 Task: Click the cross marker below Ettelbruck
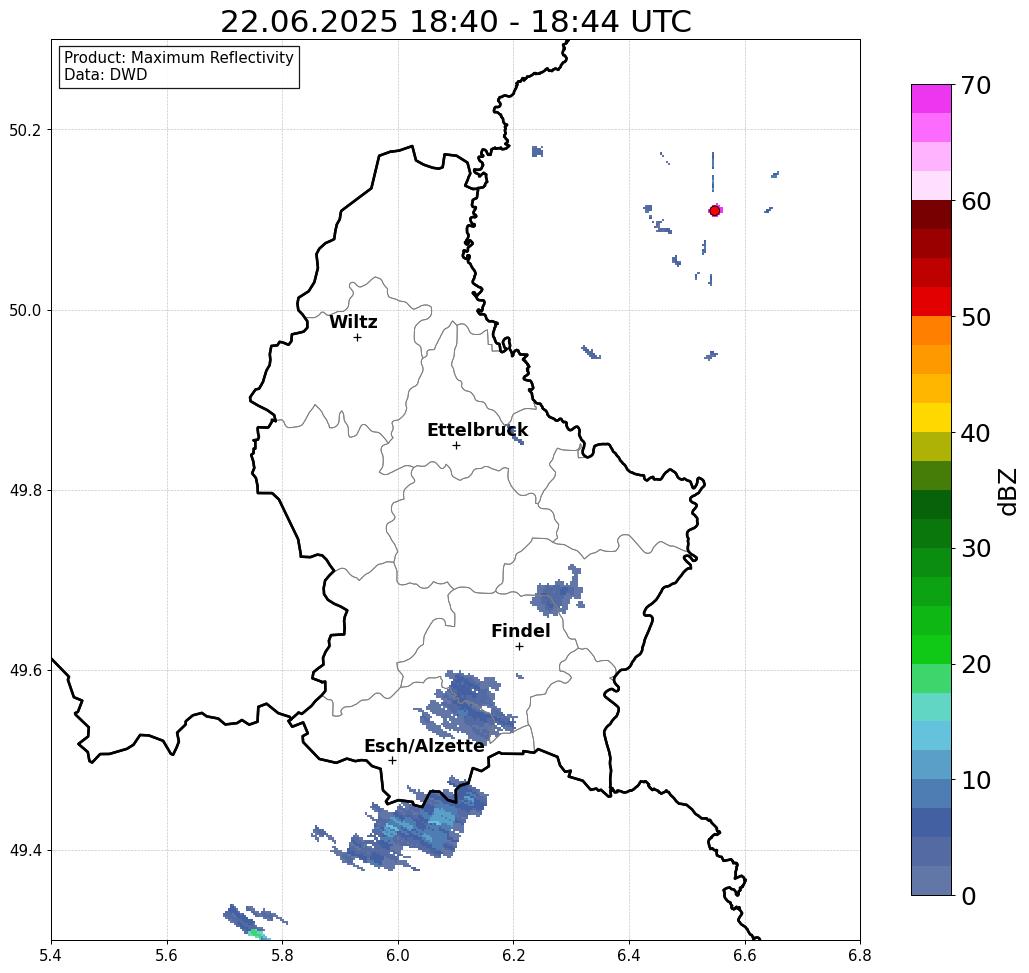tap(457, 445)
